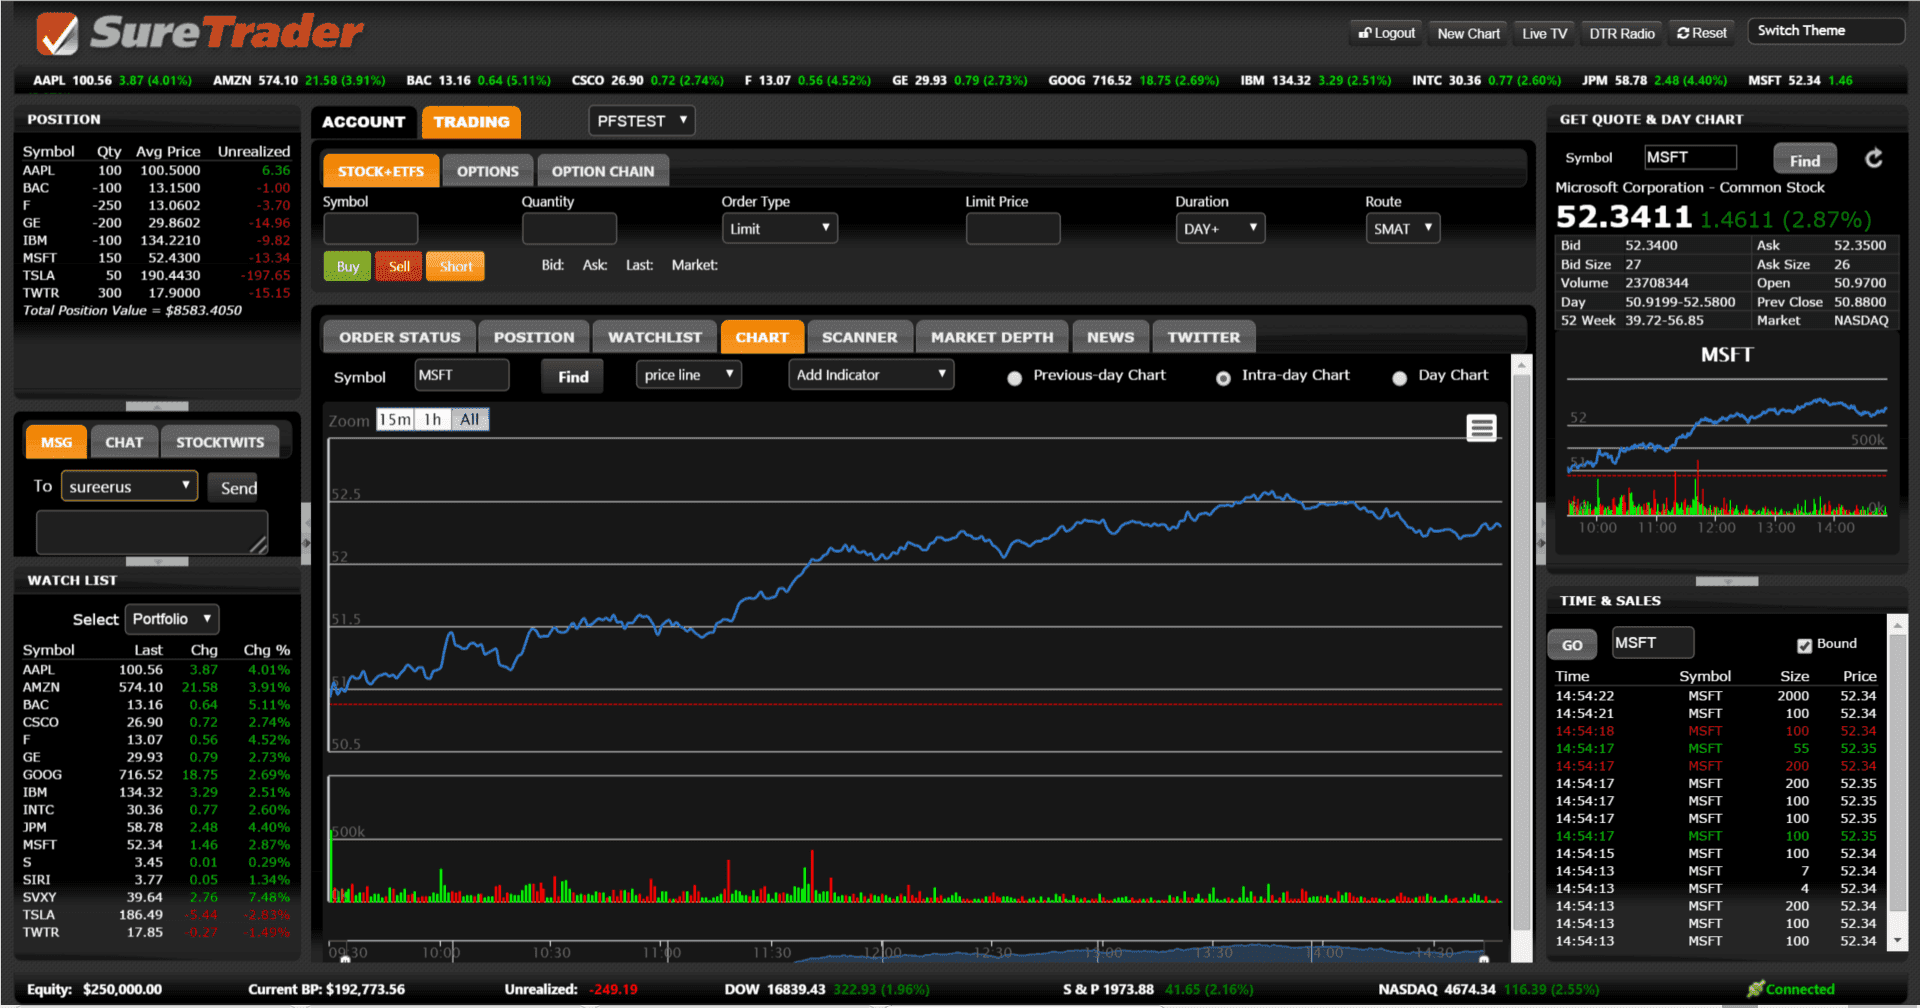Click the splitter handle below Position panel

(x=157, y=406)
